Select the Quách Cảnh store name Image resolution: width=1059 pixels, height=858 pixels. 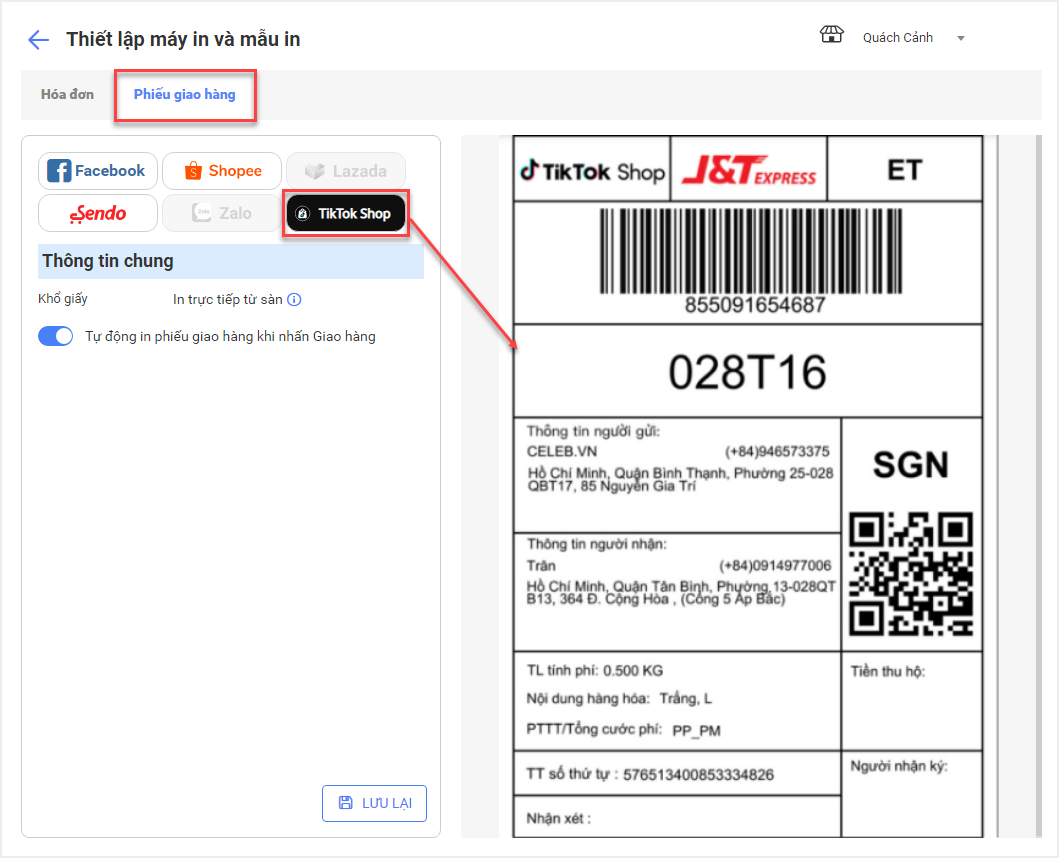pyautogui.click(x=898, y=38)
